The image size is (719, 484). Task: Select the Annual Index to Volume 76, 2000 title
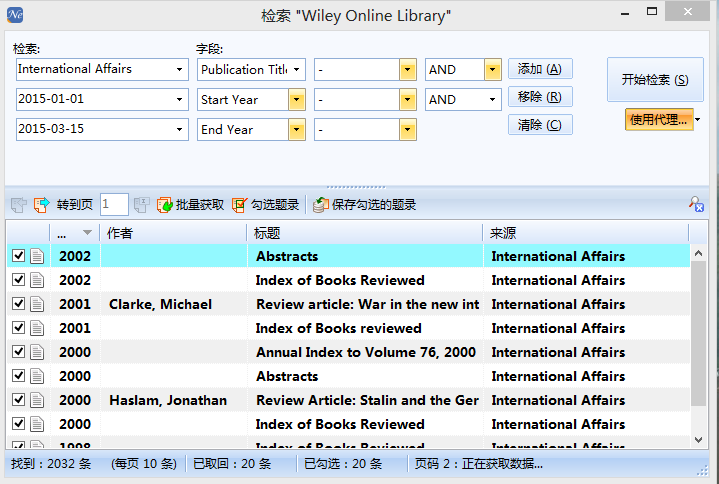[366, 352]
